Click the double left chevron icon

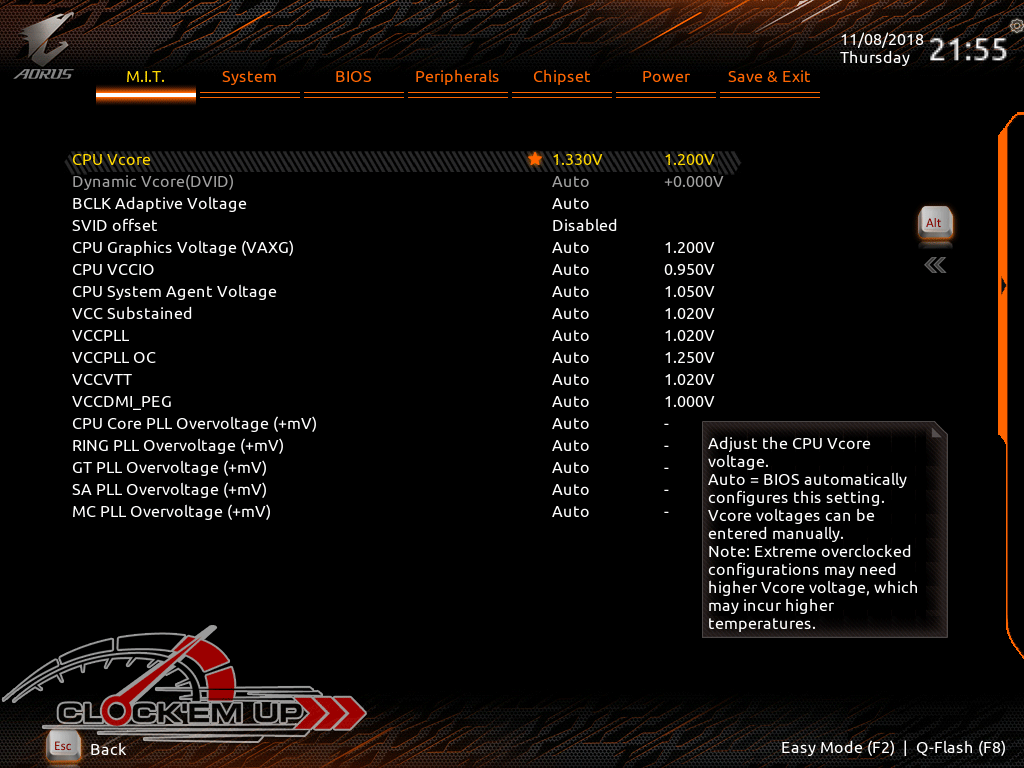point(935,265)
